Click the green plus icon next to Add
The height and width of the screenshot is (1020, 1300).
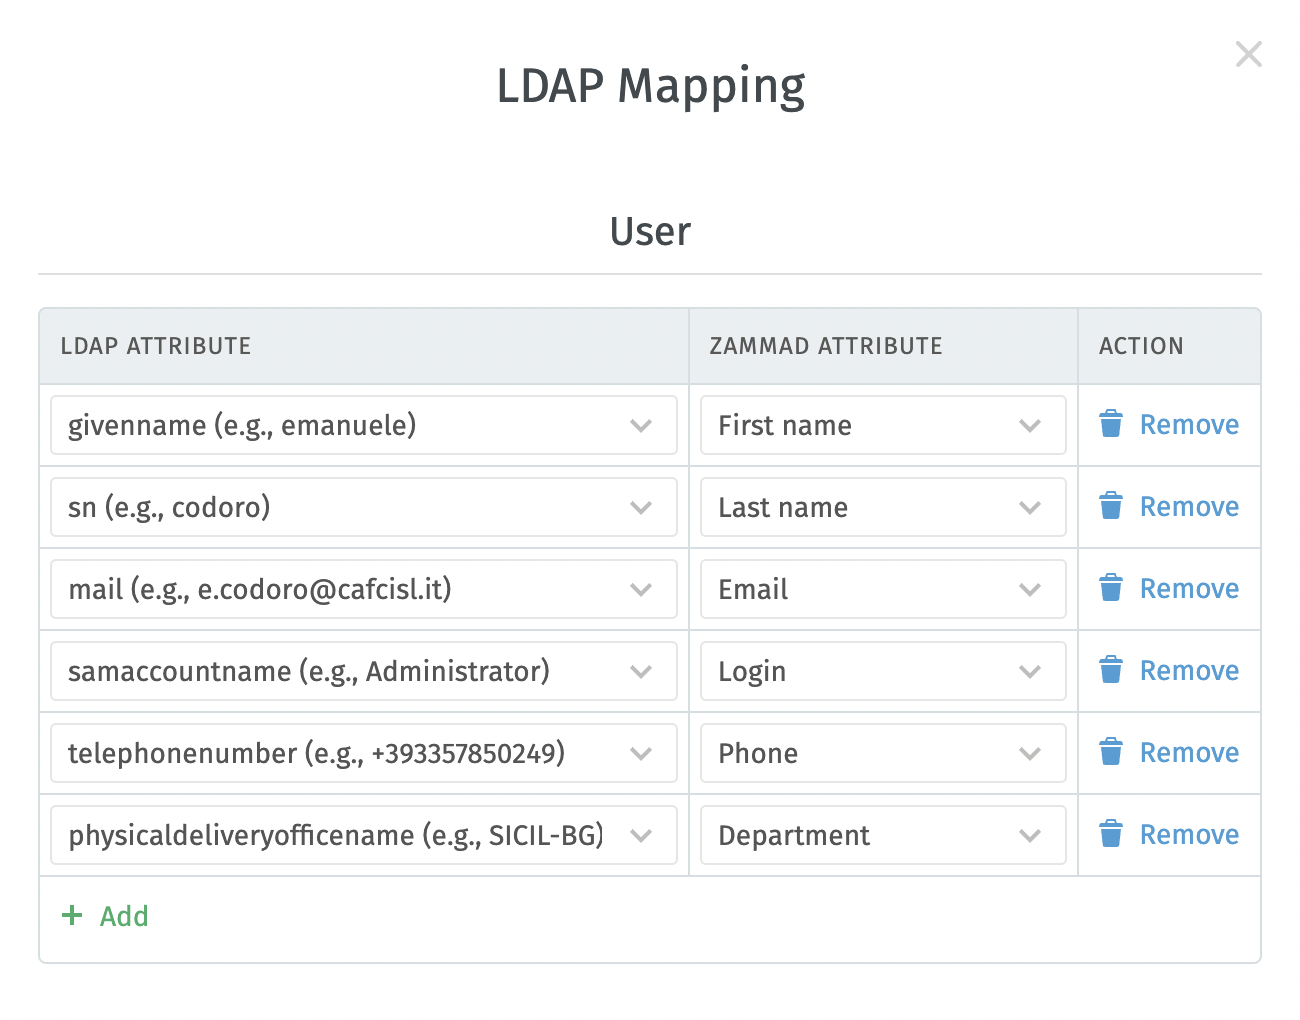coord(72,915)
